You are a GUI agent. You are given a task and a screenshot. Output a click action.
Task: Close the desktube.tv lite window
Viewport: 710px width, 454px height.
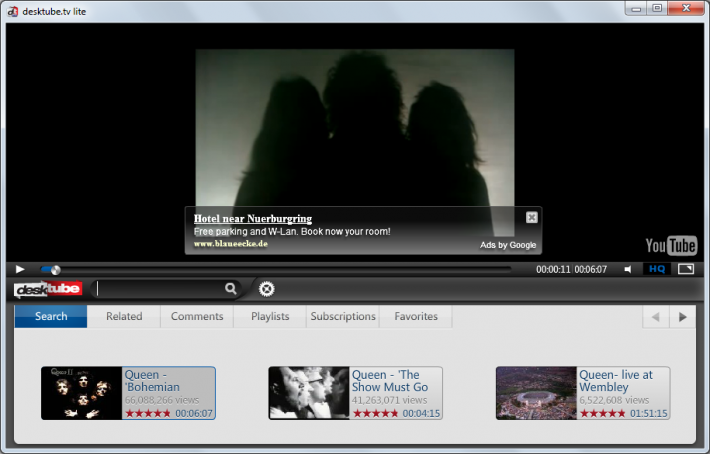pos(686,9)
